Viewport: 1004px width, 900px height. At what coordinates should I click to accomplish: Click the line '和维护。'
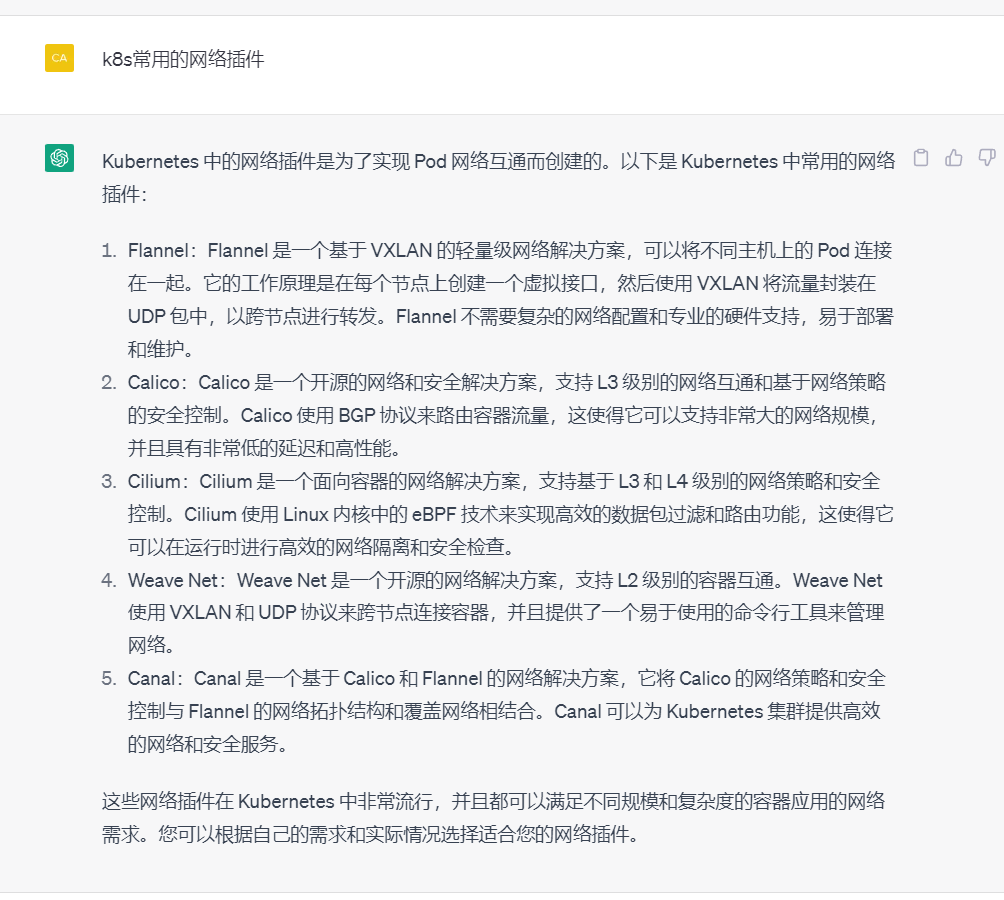161,350
